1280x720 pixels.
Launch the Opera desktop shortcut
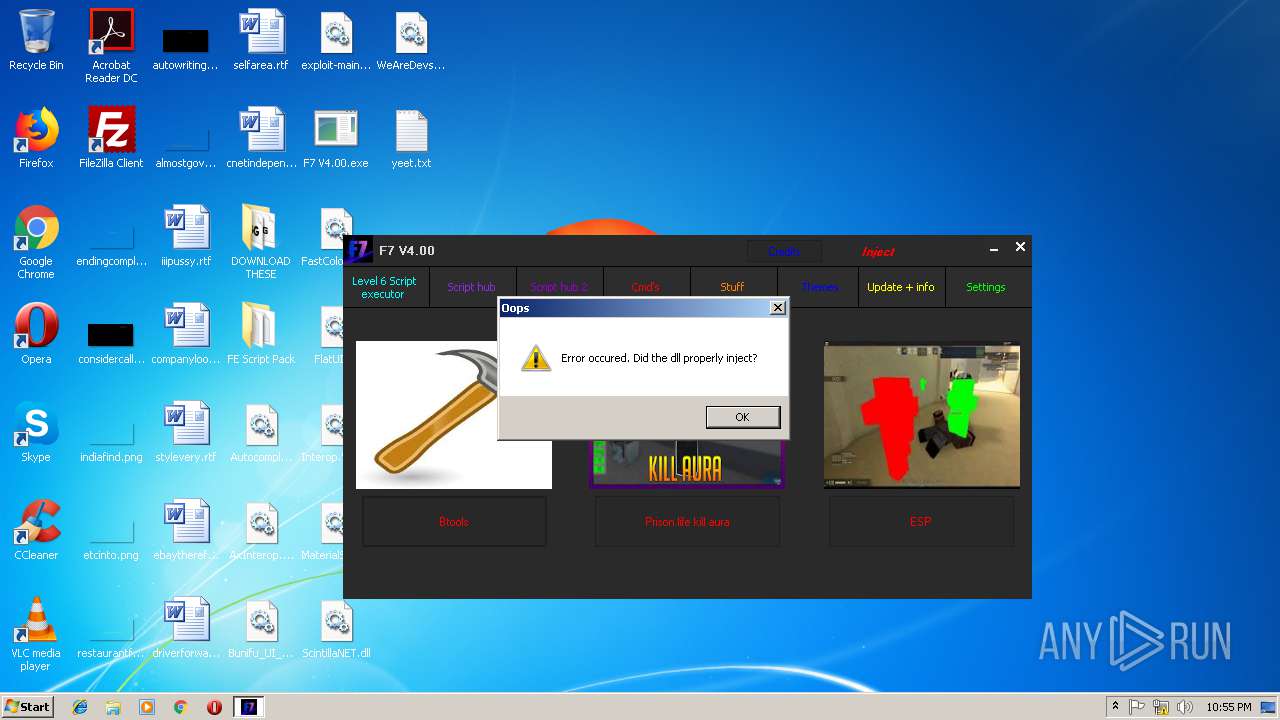click(x=36, y=335)
